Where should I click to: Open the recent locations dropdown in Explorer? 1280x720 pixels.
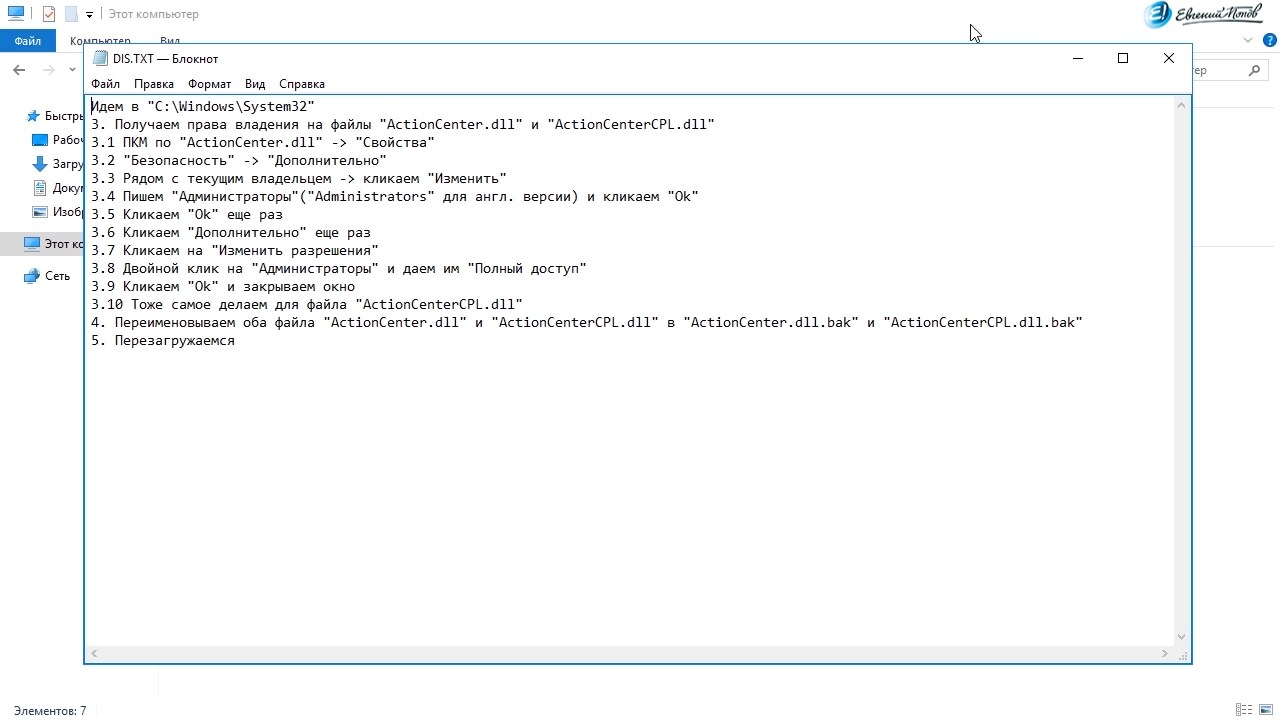(x=72, y=70)
